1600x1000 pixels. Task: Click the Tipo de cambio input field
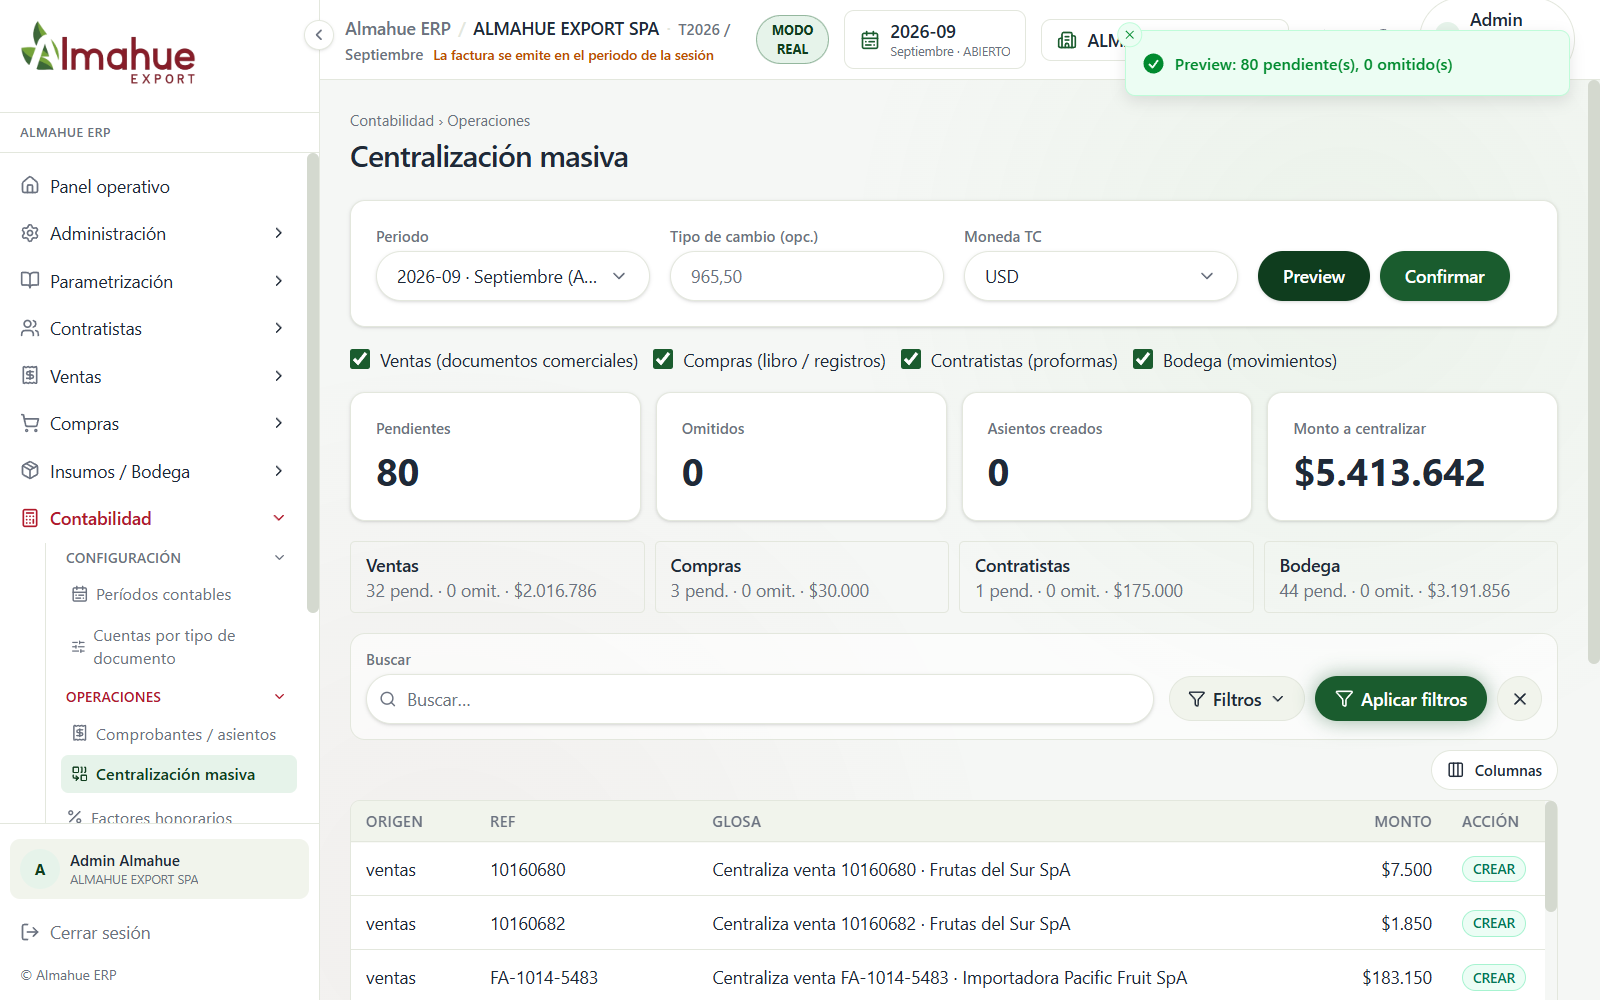click(807, 276)
